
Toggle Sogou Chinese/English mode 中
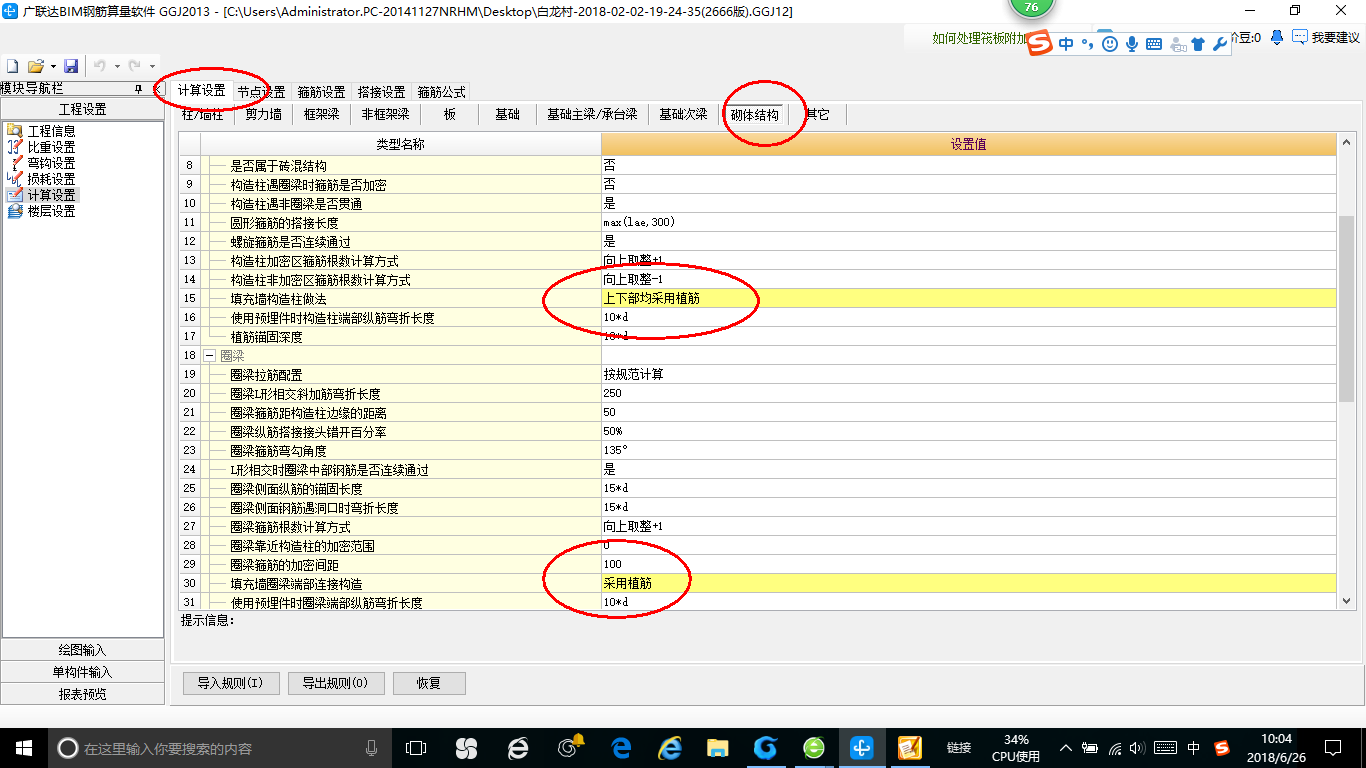(x=1066, y=44)
